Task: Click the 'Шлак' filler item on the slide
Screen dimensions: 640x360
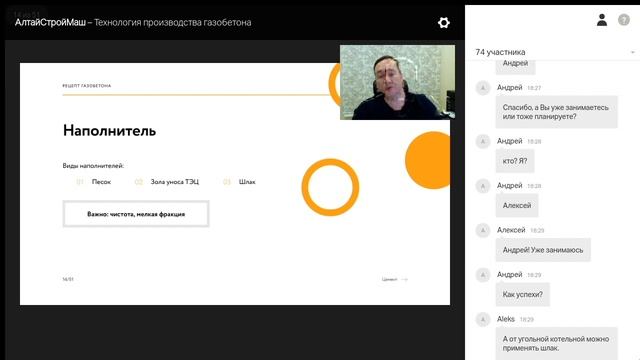Action: point(247,182)
